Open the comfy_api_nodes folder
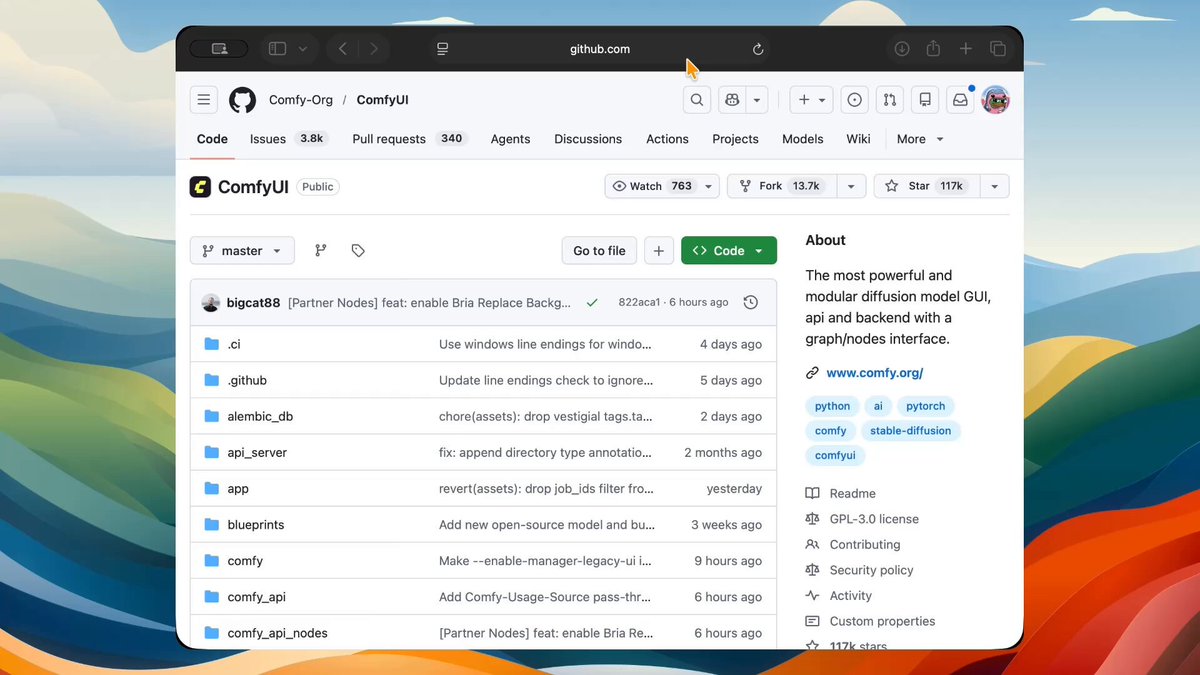The height and width of the screenshot is (675, 1200). [277, 633]
